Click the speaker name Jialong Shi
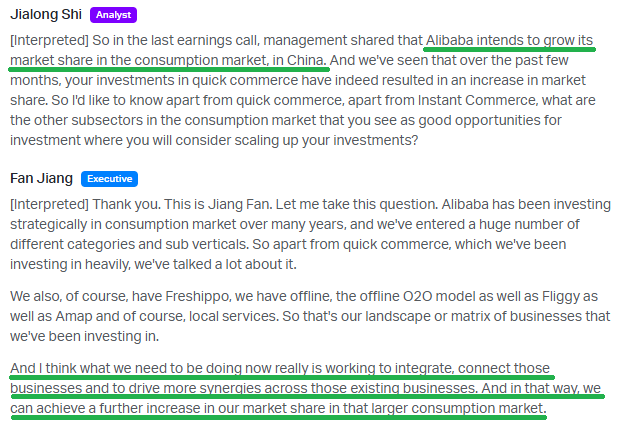This screenshot has width=626, height=426. pos(45,16)
